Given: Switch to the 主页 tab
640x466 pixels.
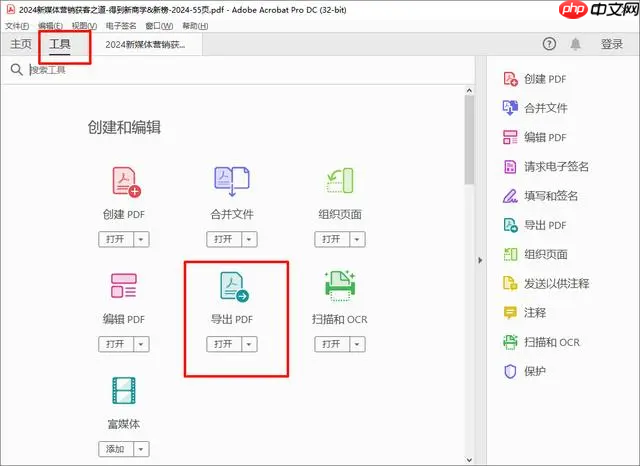Looking at the screenshot, I should (x=20, y=44).
